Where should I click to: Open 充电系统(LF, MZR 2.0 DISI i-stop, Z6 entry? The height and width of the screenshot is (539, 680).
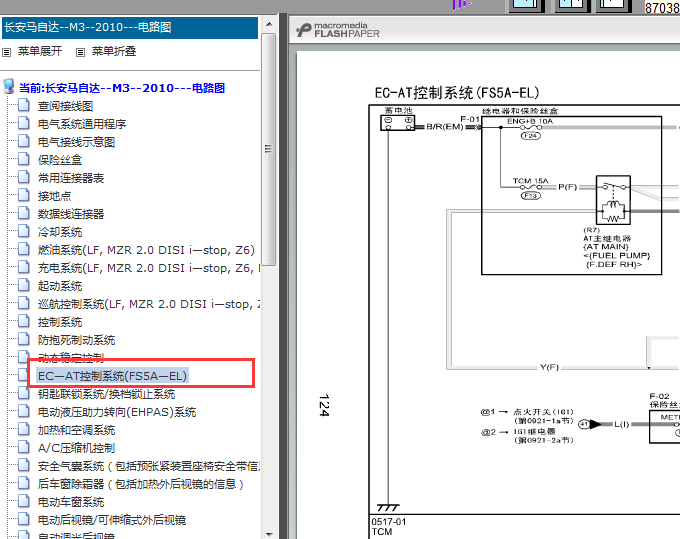point(149,268)
